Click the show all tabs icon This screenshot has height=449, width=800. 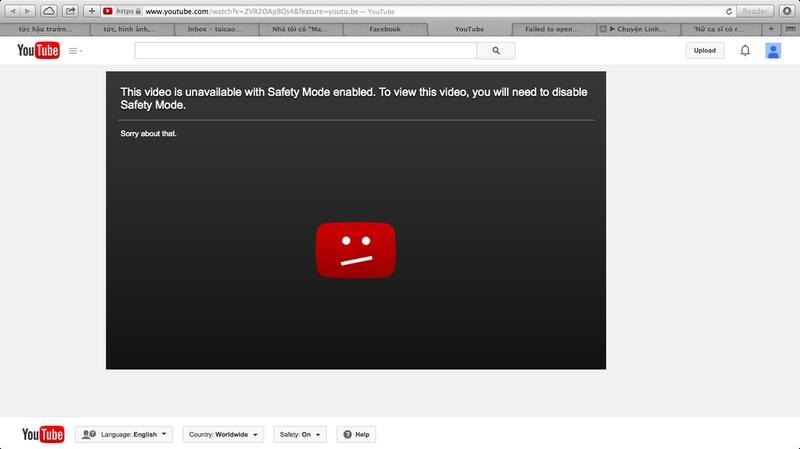tap(790, 29)
